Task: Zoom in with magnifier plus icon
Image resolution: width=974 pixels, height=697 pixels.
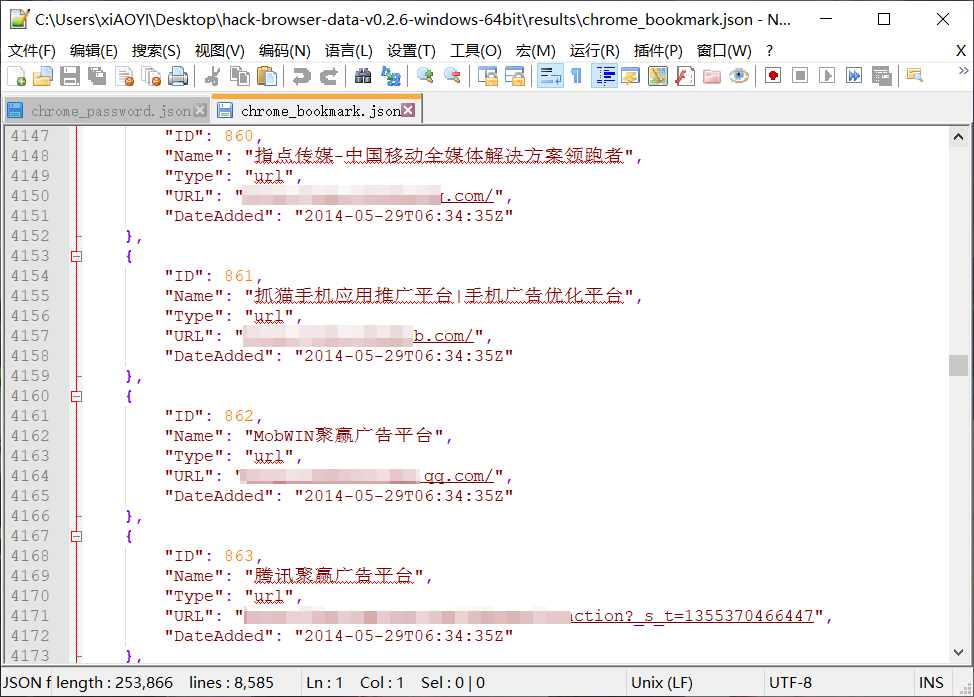Action: (426, 76)
